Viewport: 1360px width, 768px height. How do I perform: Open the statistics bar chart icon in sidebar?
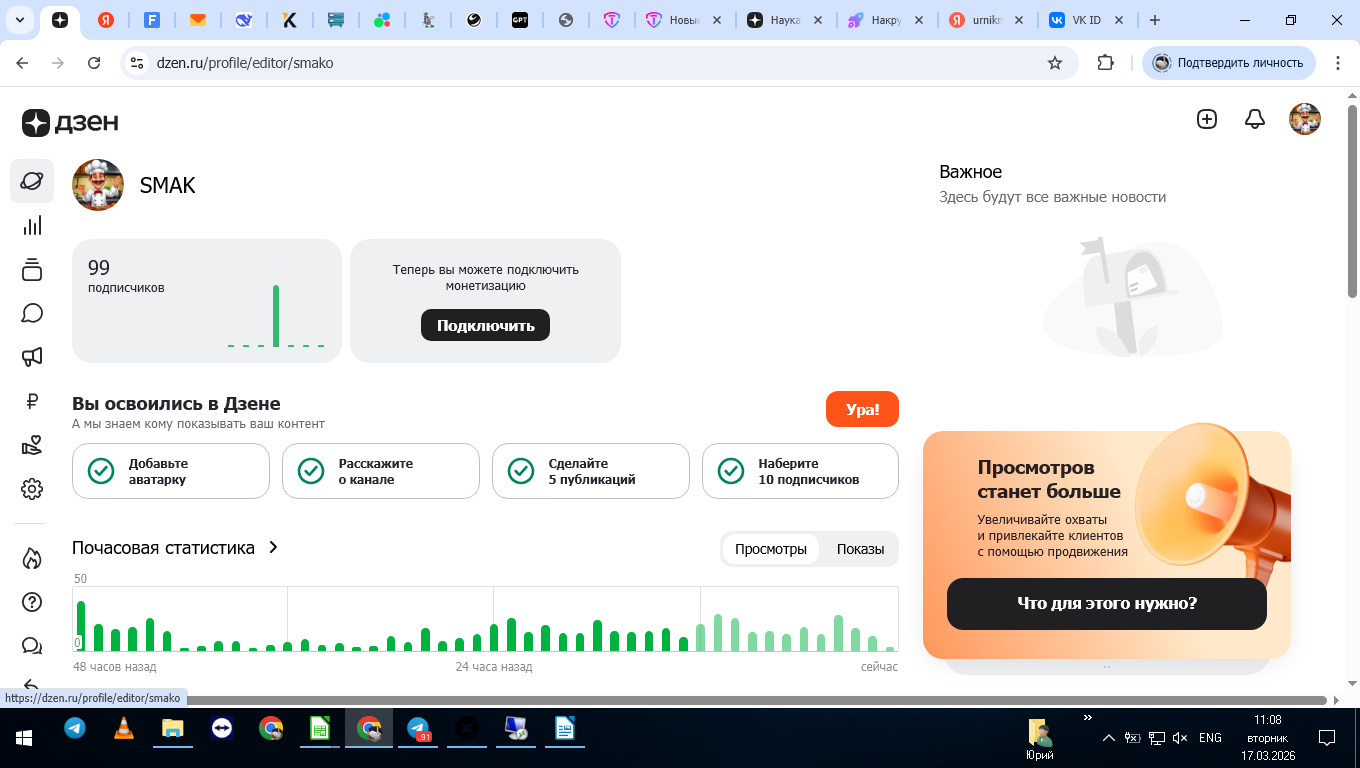click(x=32, y=225)
